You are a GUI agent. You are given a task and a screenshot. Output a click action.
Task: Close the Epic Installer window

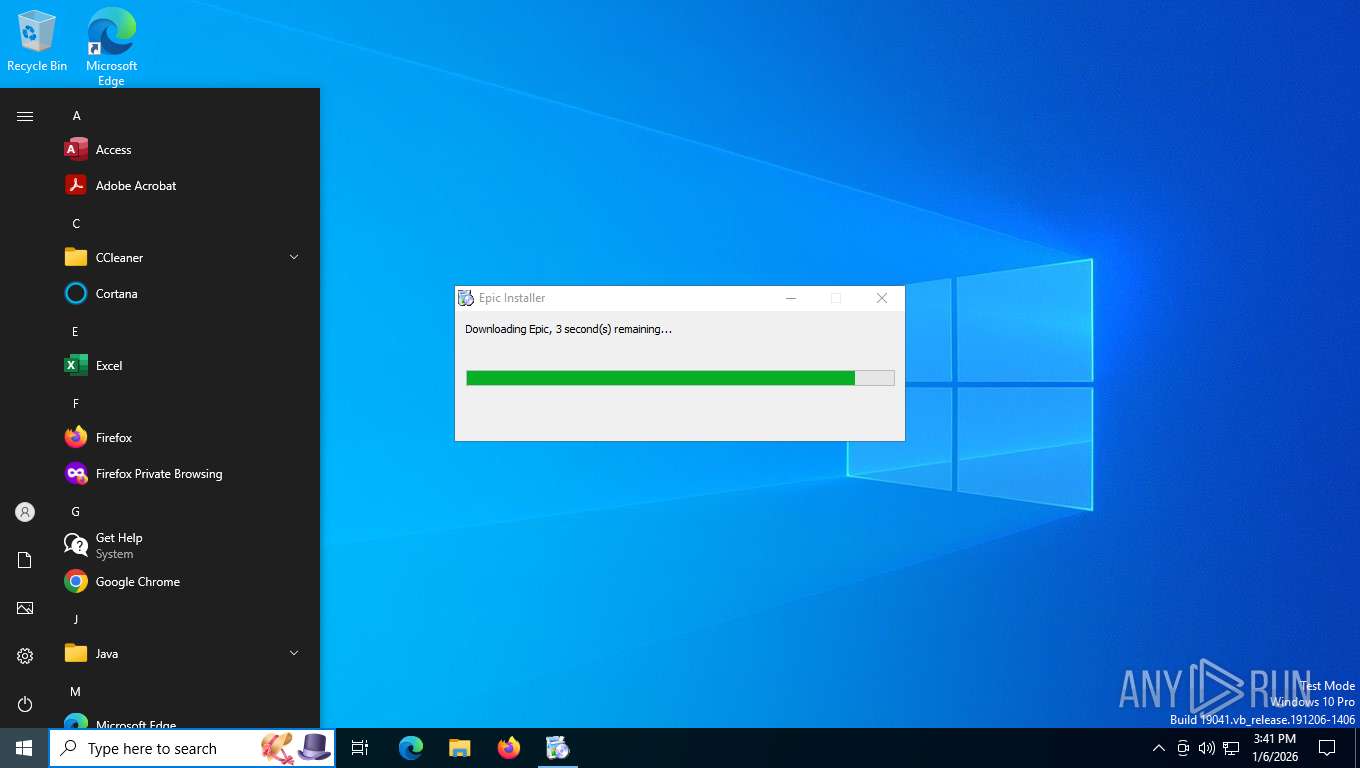click(x=882, y=298)
